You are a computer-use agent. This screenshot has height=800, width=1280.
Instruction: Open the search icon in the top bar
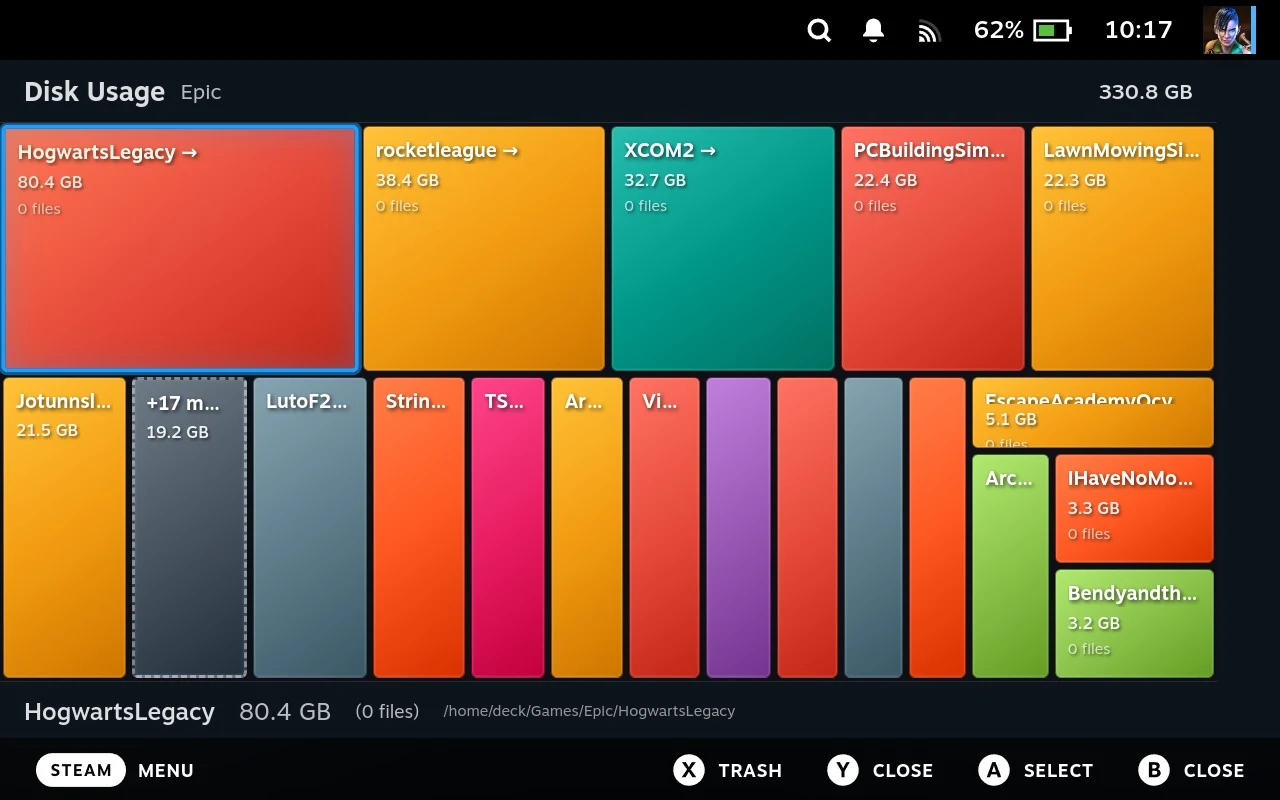pos(819,31)
